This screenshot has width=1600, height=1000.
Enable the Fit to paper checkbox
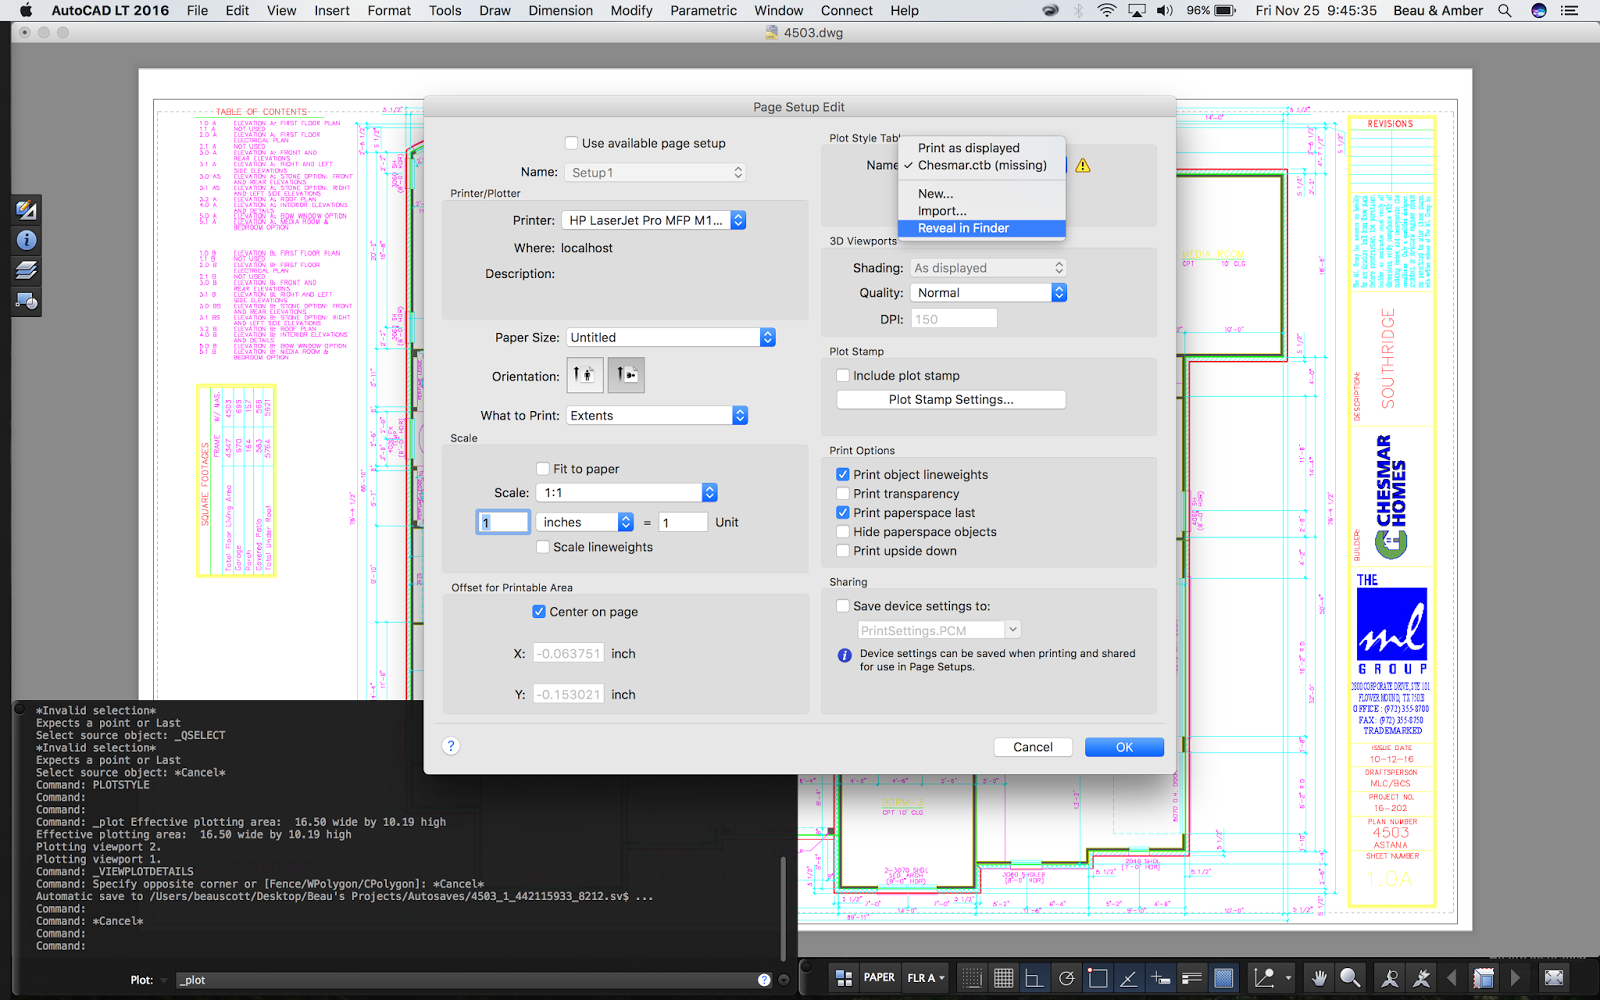coord(543,468)
